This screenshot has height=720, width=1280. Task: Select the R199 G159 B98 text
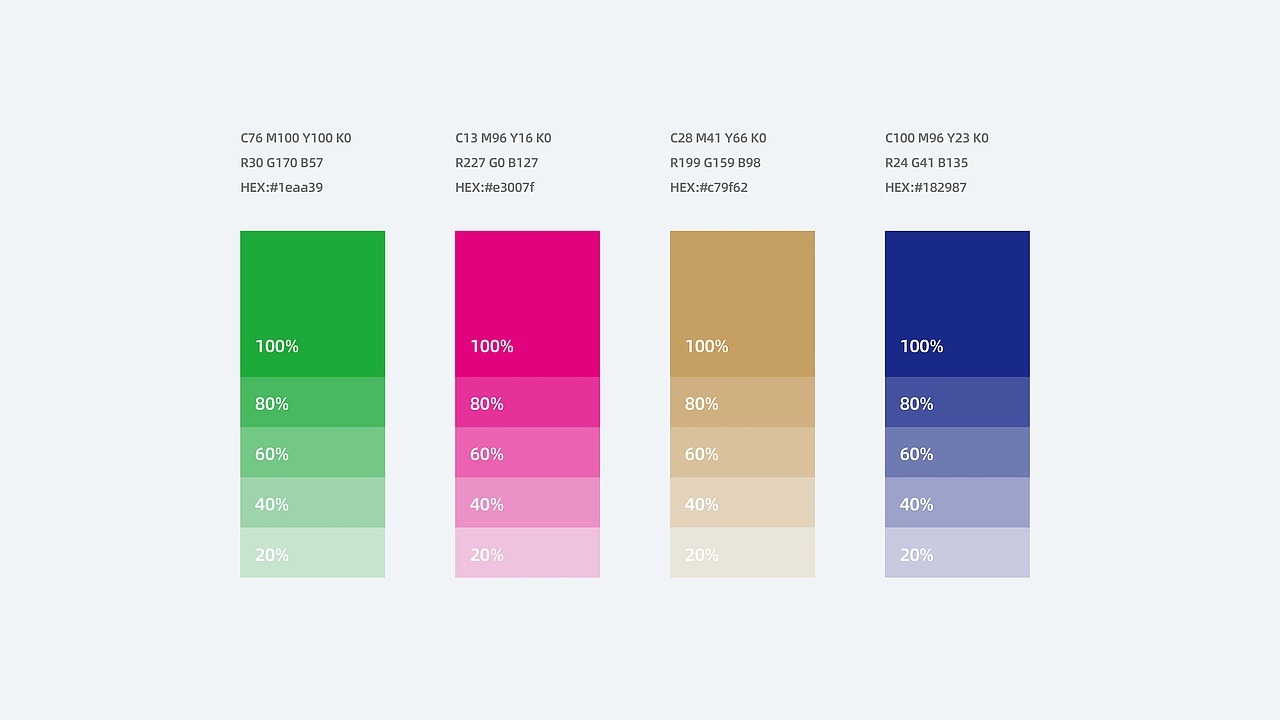[715, 162]
